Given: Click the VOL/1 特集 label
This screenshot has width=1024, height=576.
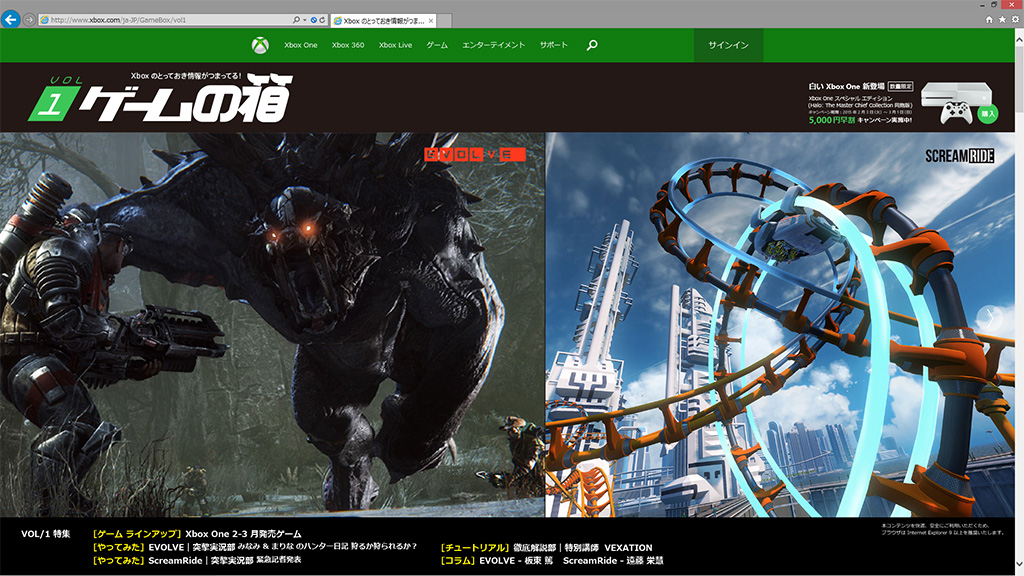Looking at the screenshot, I should click(x=46, y=534).
